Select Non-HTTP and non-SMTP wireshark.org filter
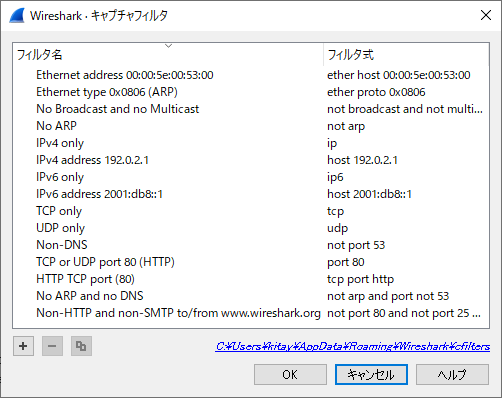Viewport: 502px width, 398px height. click(178, 313)
